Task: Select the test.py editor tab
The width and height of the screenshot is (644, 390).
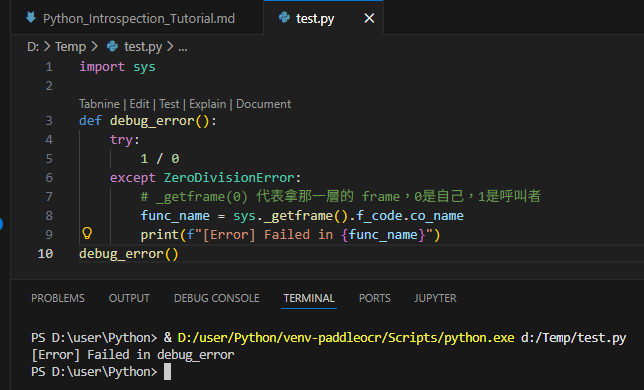Action: (323, 18)
